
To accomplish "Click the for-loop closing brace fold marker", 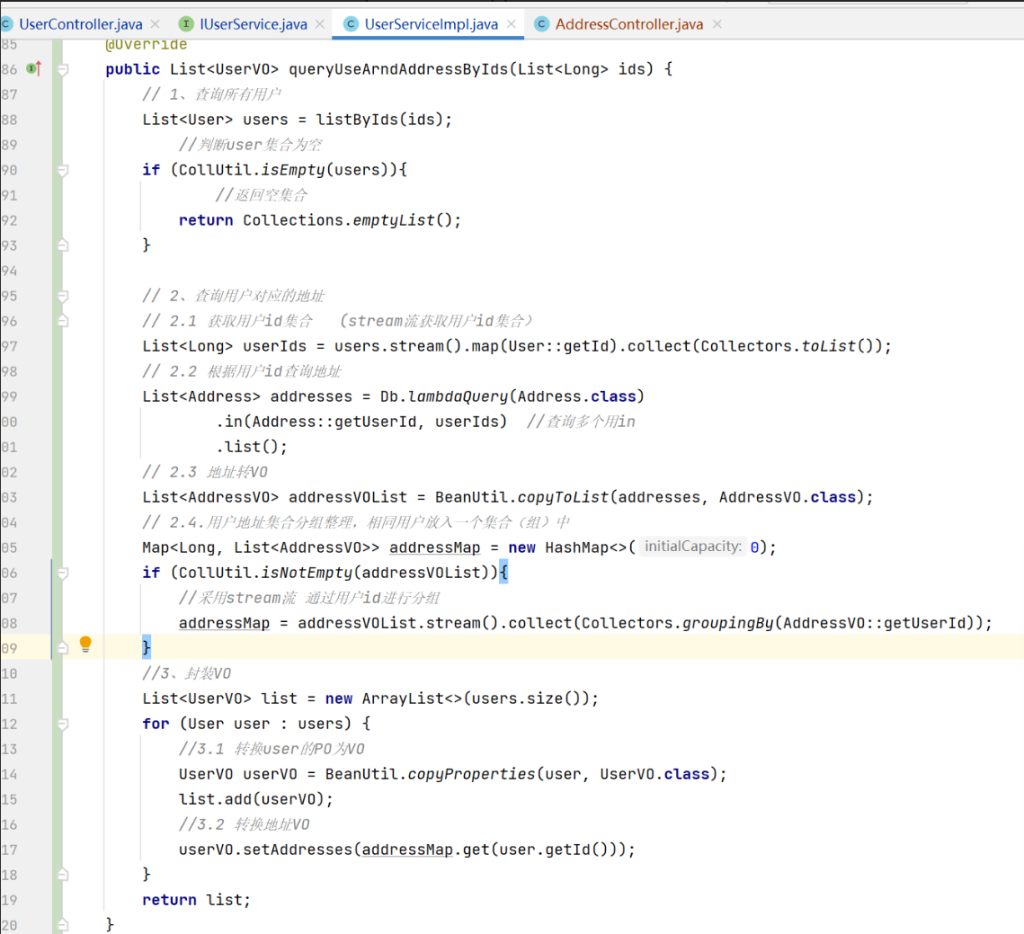I will pyautogui.click(x=62, y=874).
